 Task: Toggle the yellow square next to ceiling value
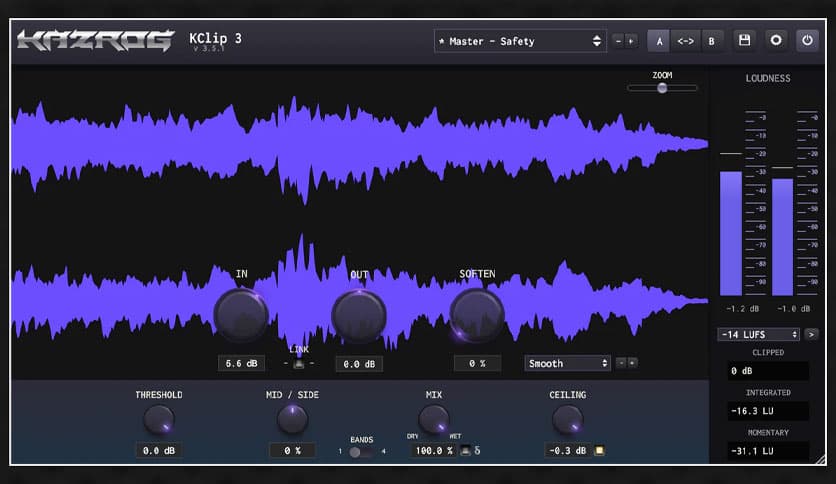(x=599, y=450)
